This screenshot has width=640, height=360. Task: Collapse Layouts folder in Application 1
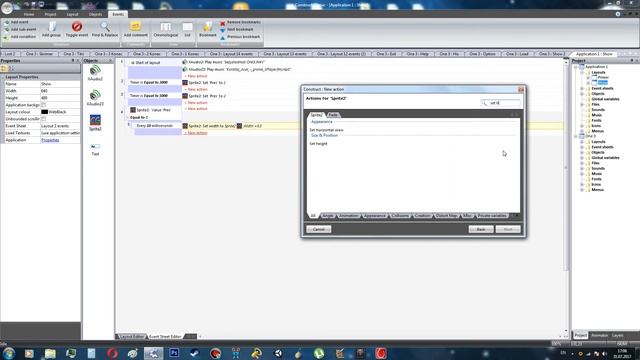(x=582, y=72)
